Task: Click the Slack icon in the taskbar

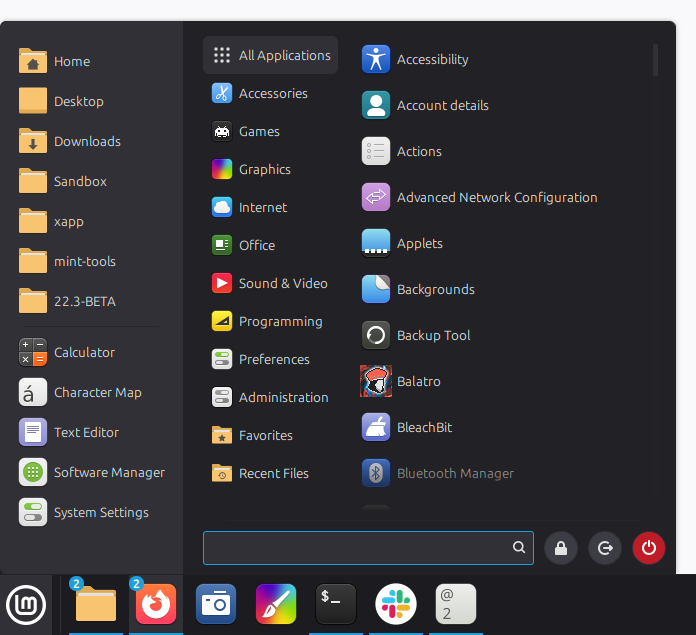Action: [396, 604]
